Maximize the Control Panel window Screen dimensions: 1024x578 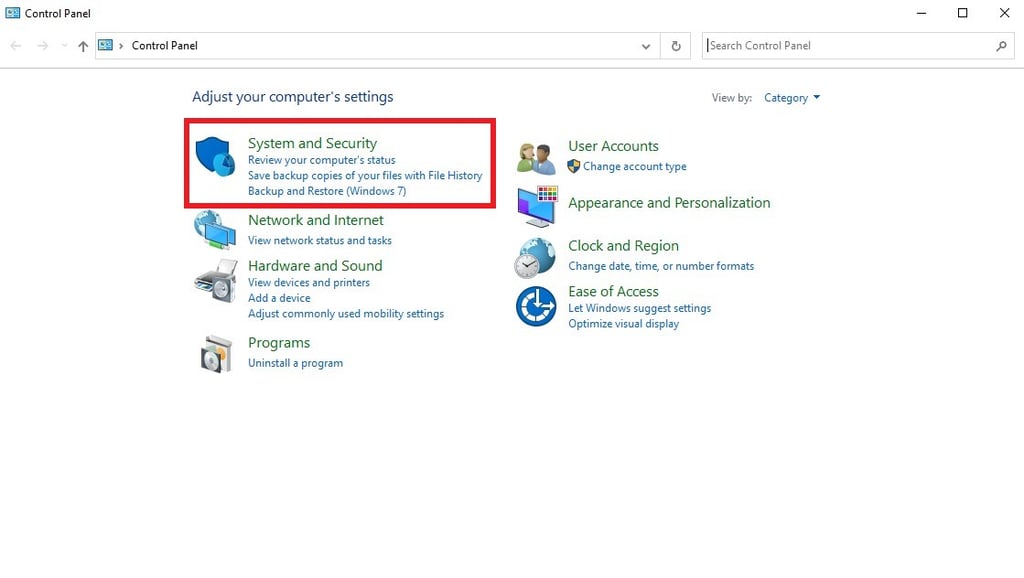pyautogui.click(x=963, y=13)
